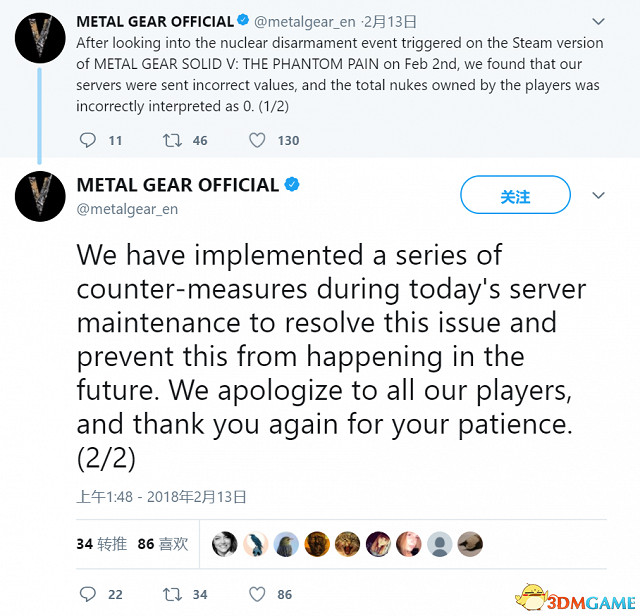Retweet the first tweet with 46 retweets

(173, 140)
